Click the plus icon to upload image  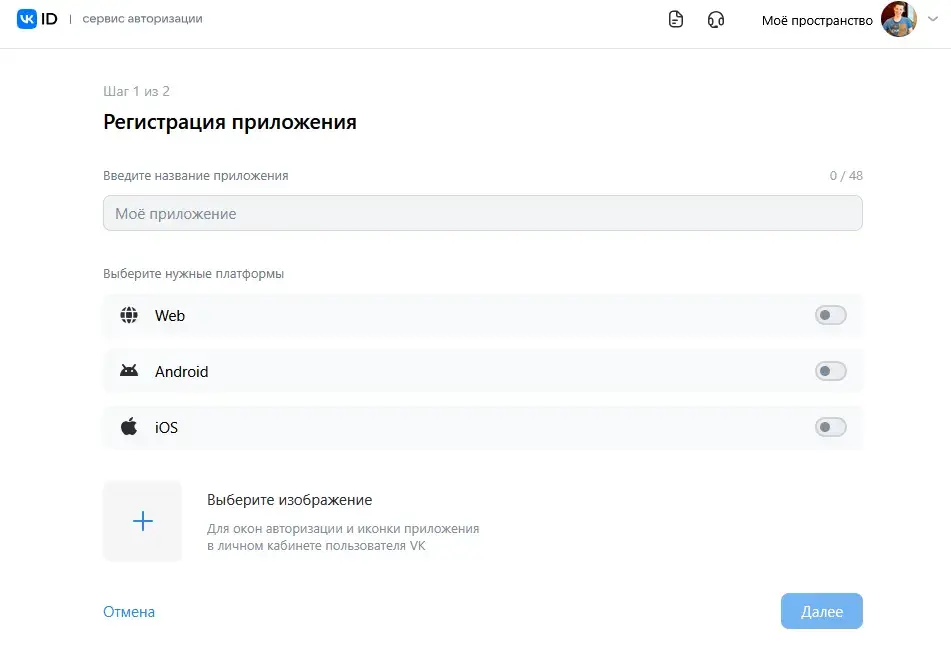[x=143, y=521]
